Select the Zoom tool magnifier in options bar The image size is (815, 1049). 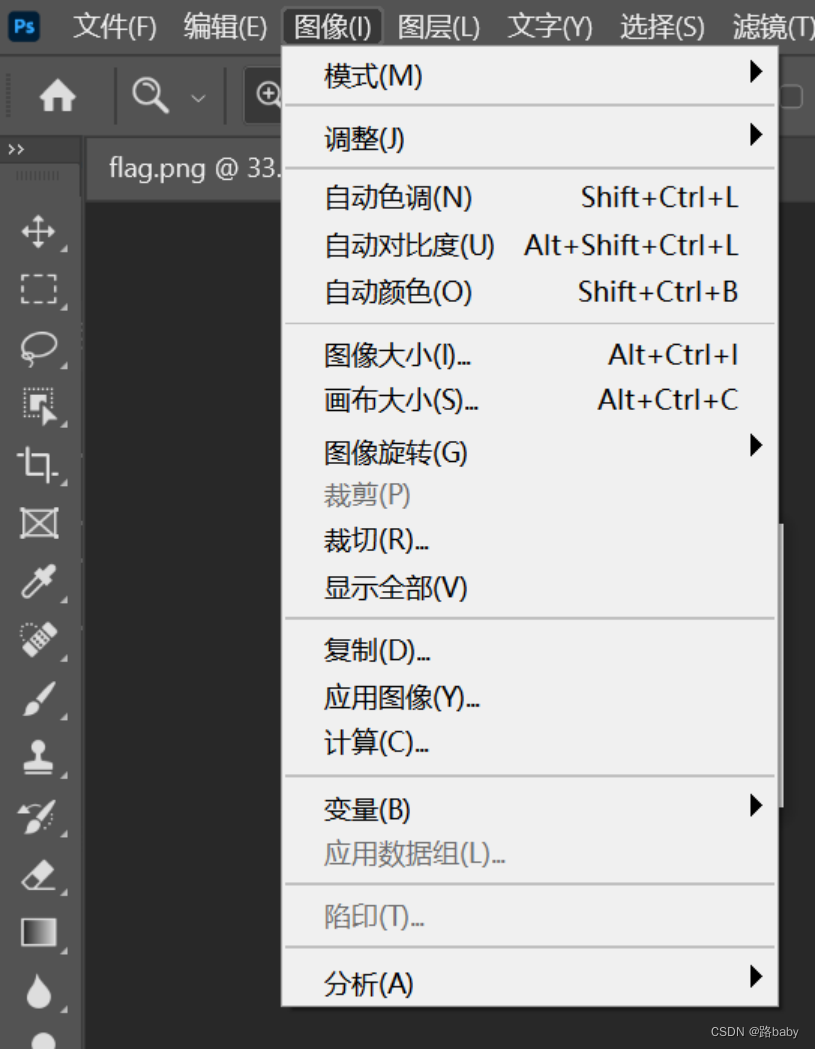point(151,95)
